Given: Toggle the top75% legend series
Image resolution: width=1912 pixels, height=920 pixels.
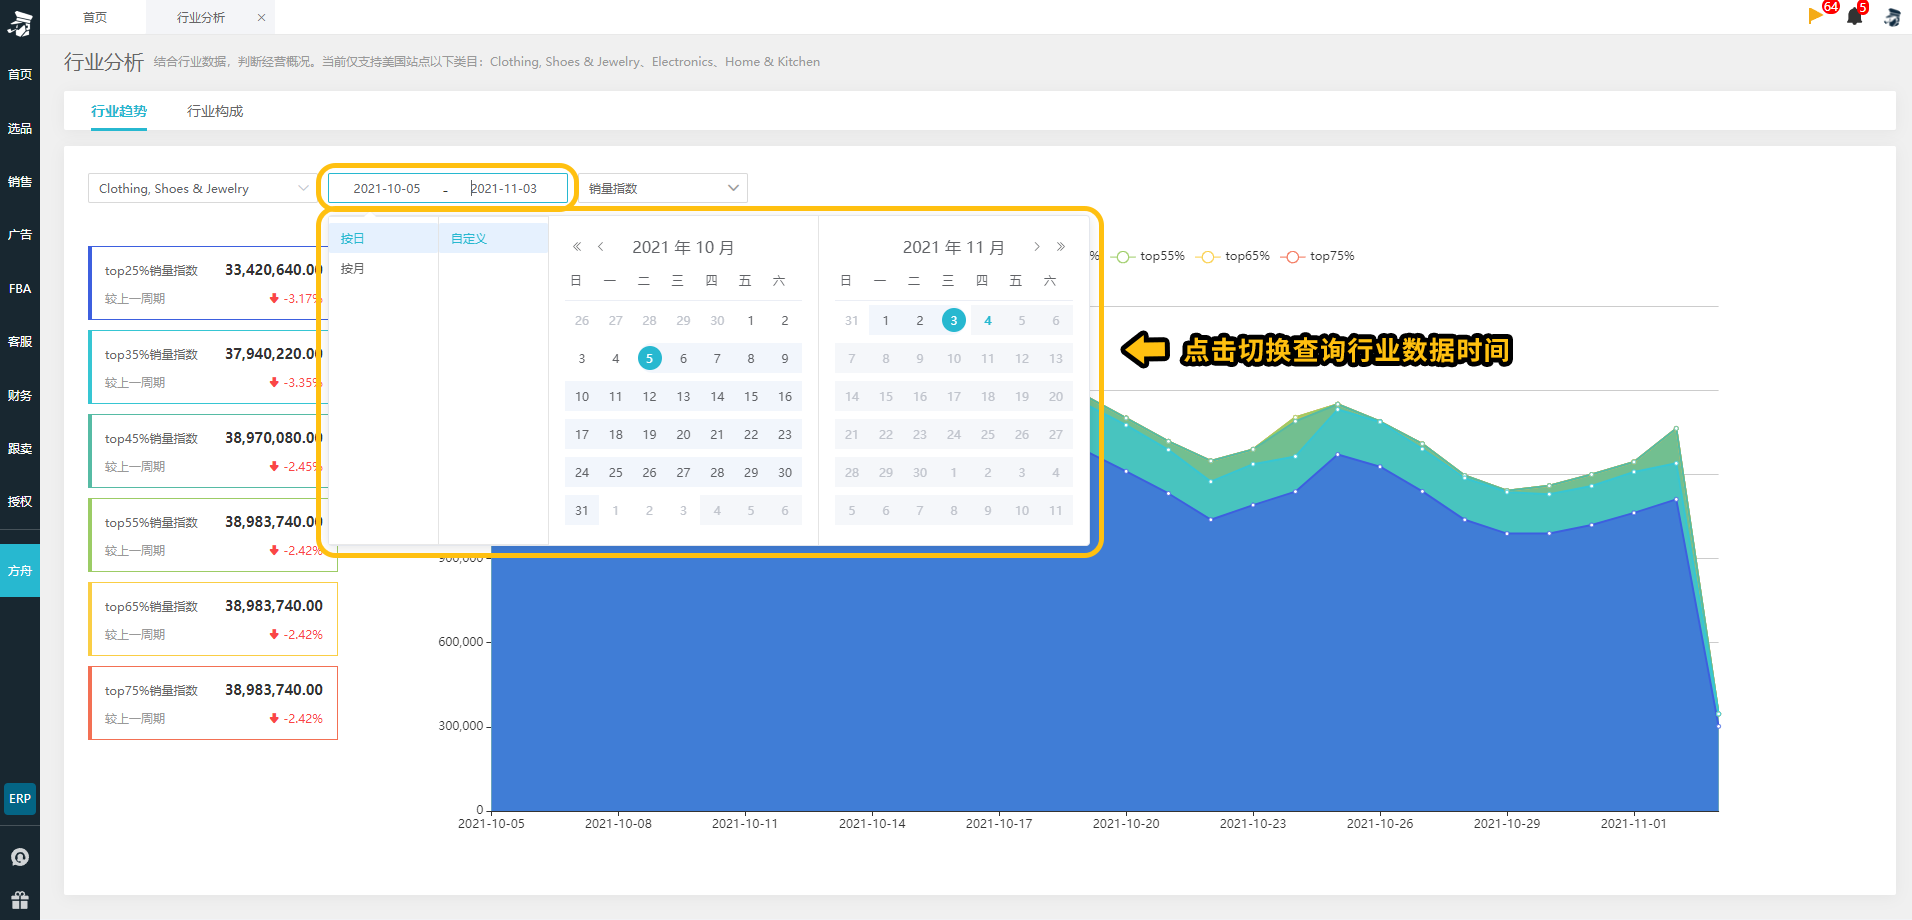Looking at the screenshot, I should point(1318,257).
